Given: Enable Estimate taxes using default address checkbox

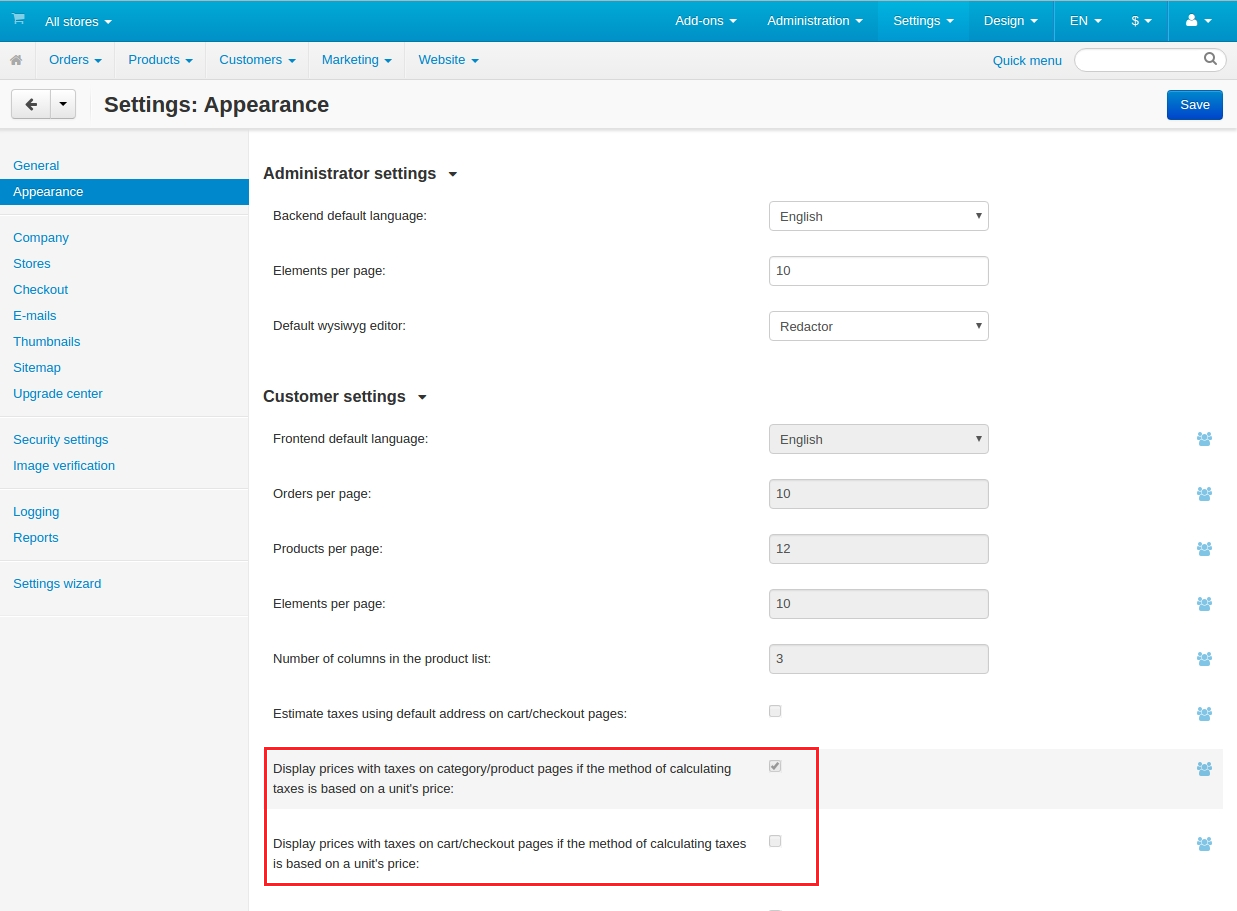Looking at the screenshot, I should [x=775, y=711].
